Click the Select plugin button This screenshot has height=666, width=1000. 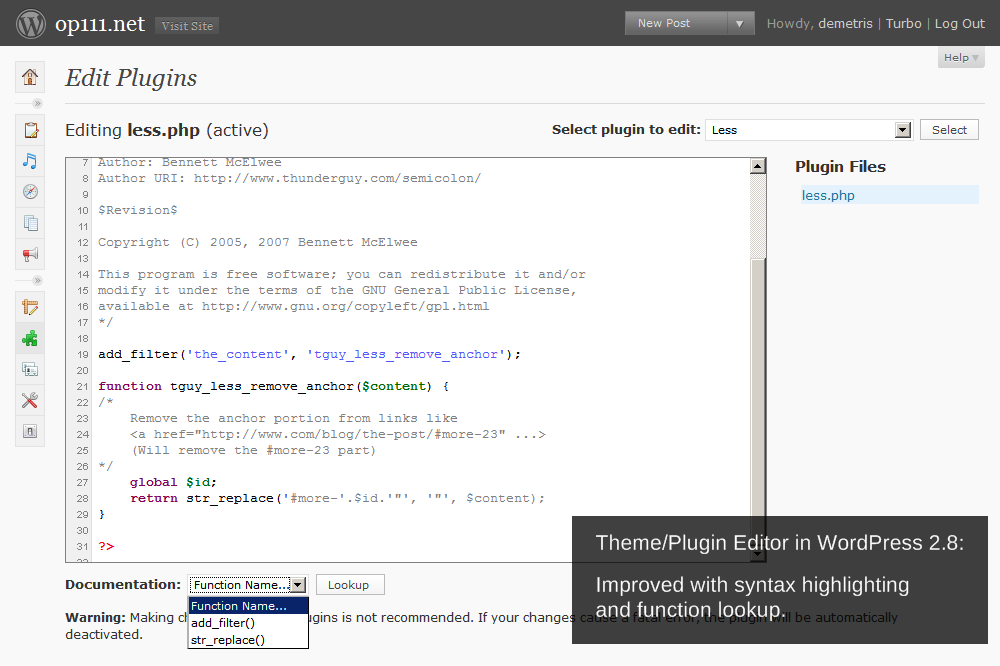[949, 130]
